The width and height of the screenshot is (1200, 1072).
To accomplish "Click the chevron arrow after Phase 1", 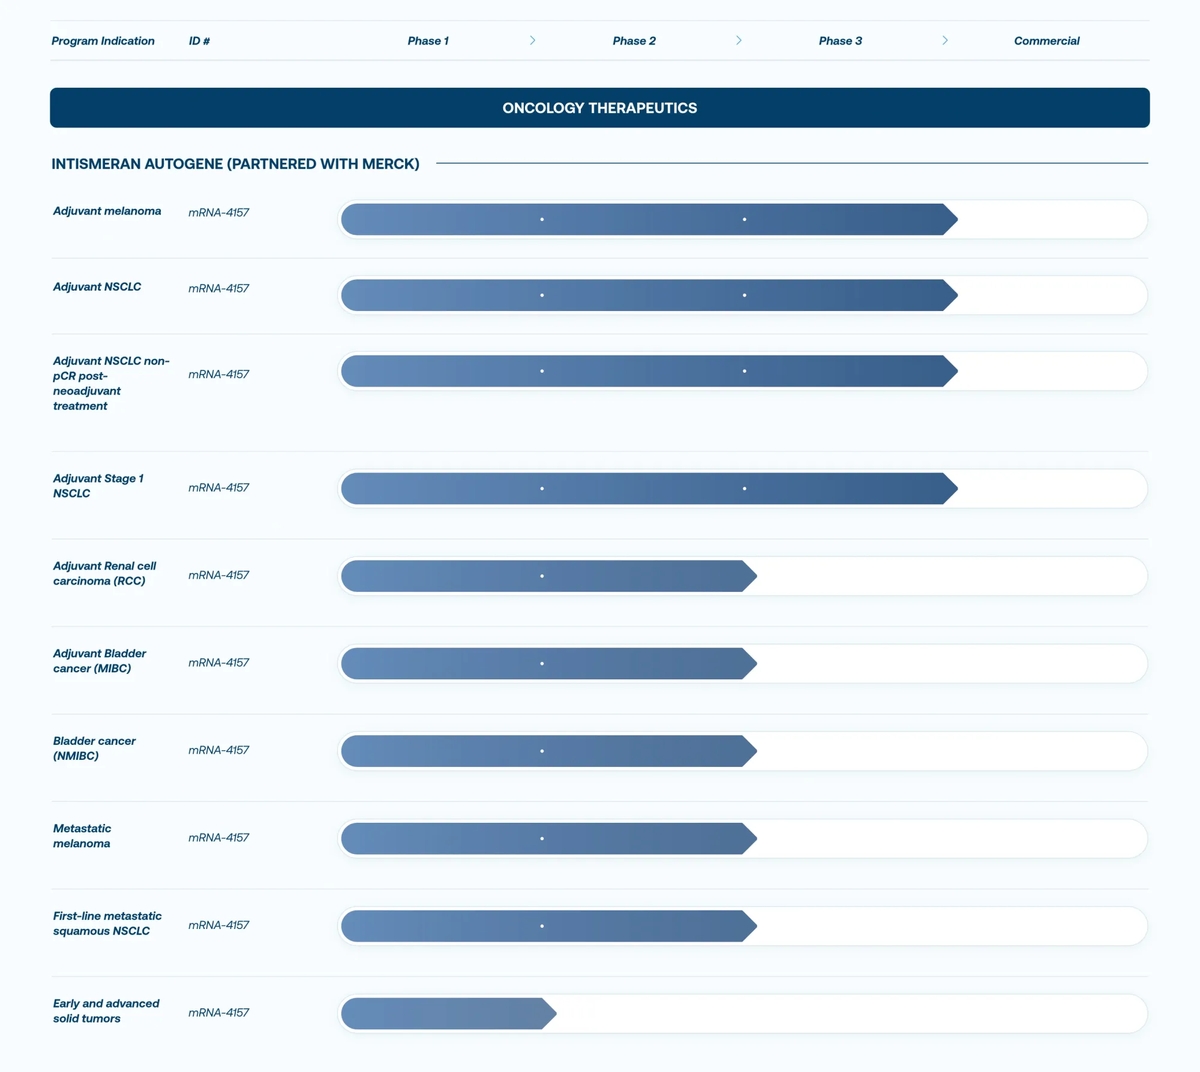I will click(x=532, y=41).
